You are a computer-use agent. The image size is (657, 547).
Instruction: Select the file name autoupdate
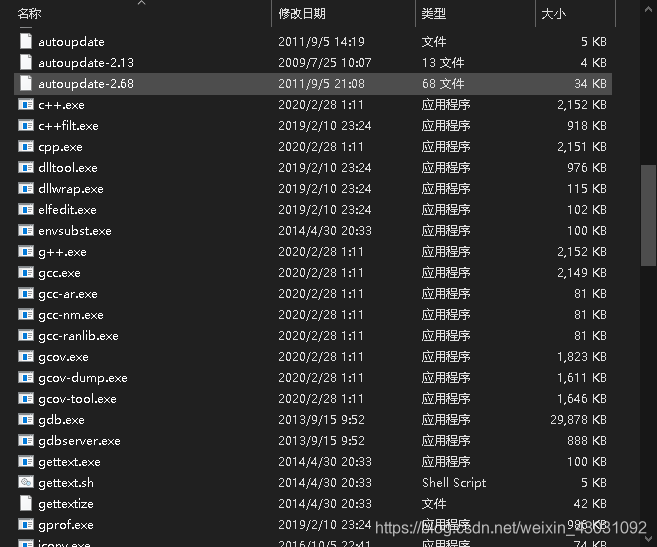point(72,42)
